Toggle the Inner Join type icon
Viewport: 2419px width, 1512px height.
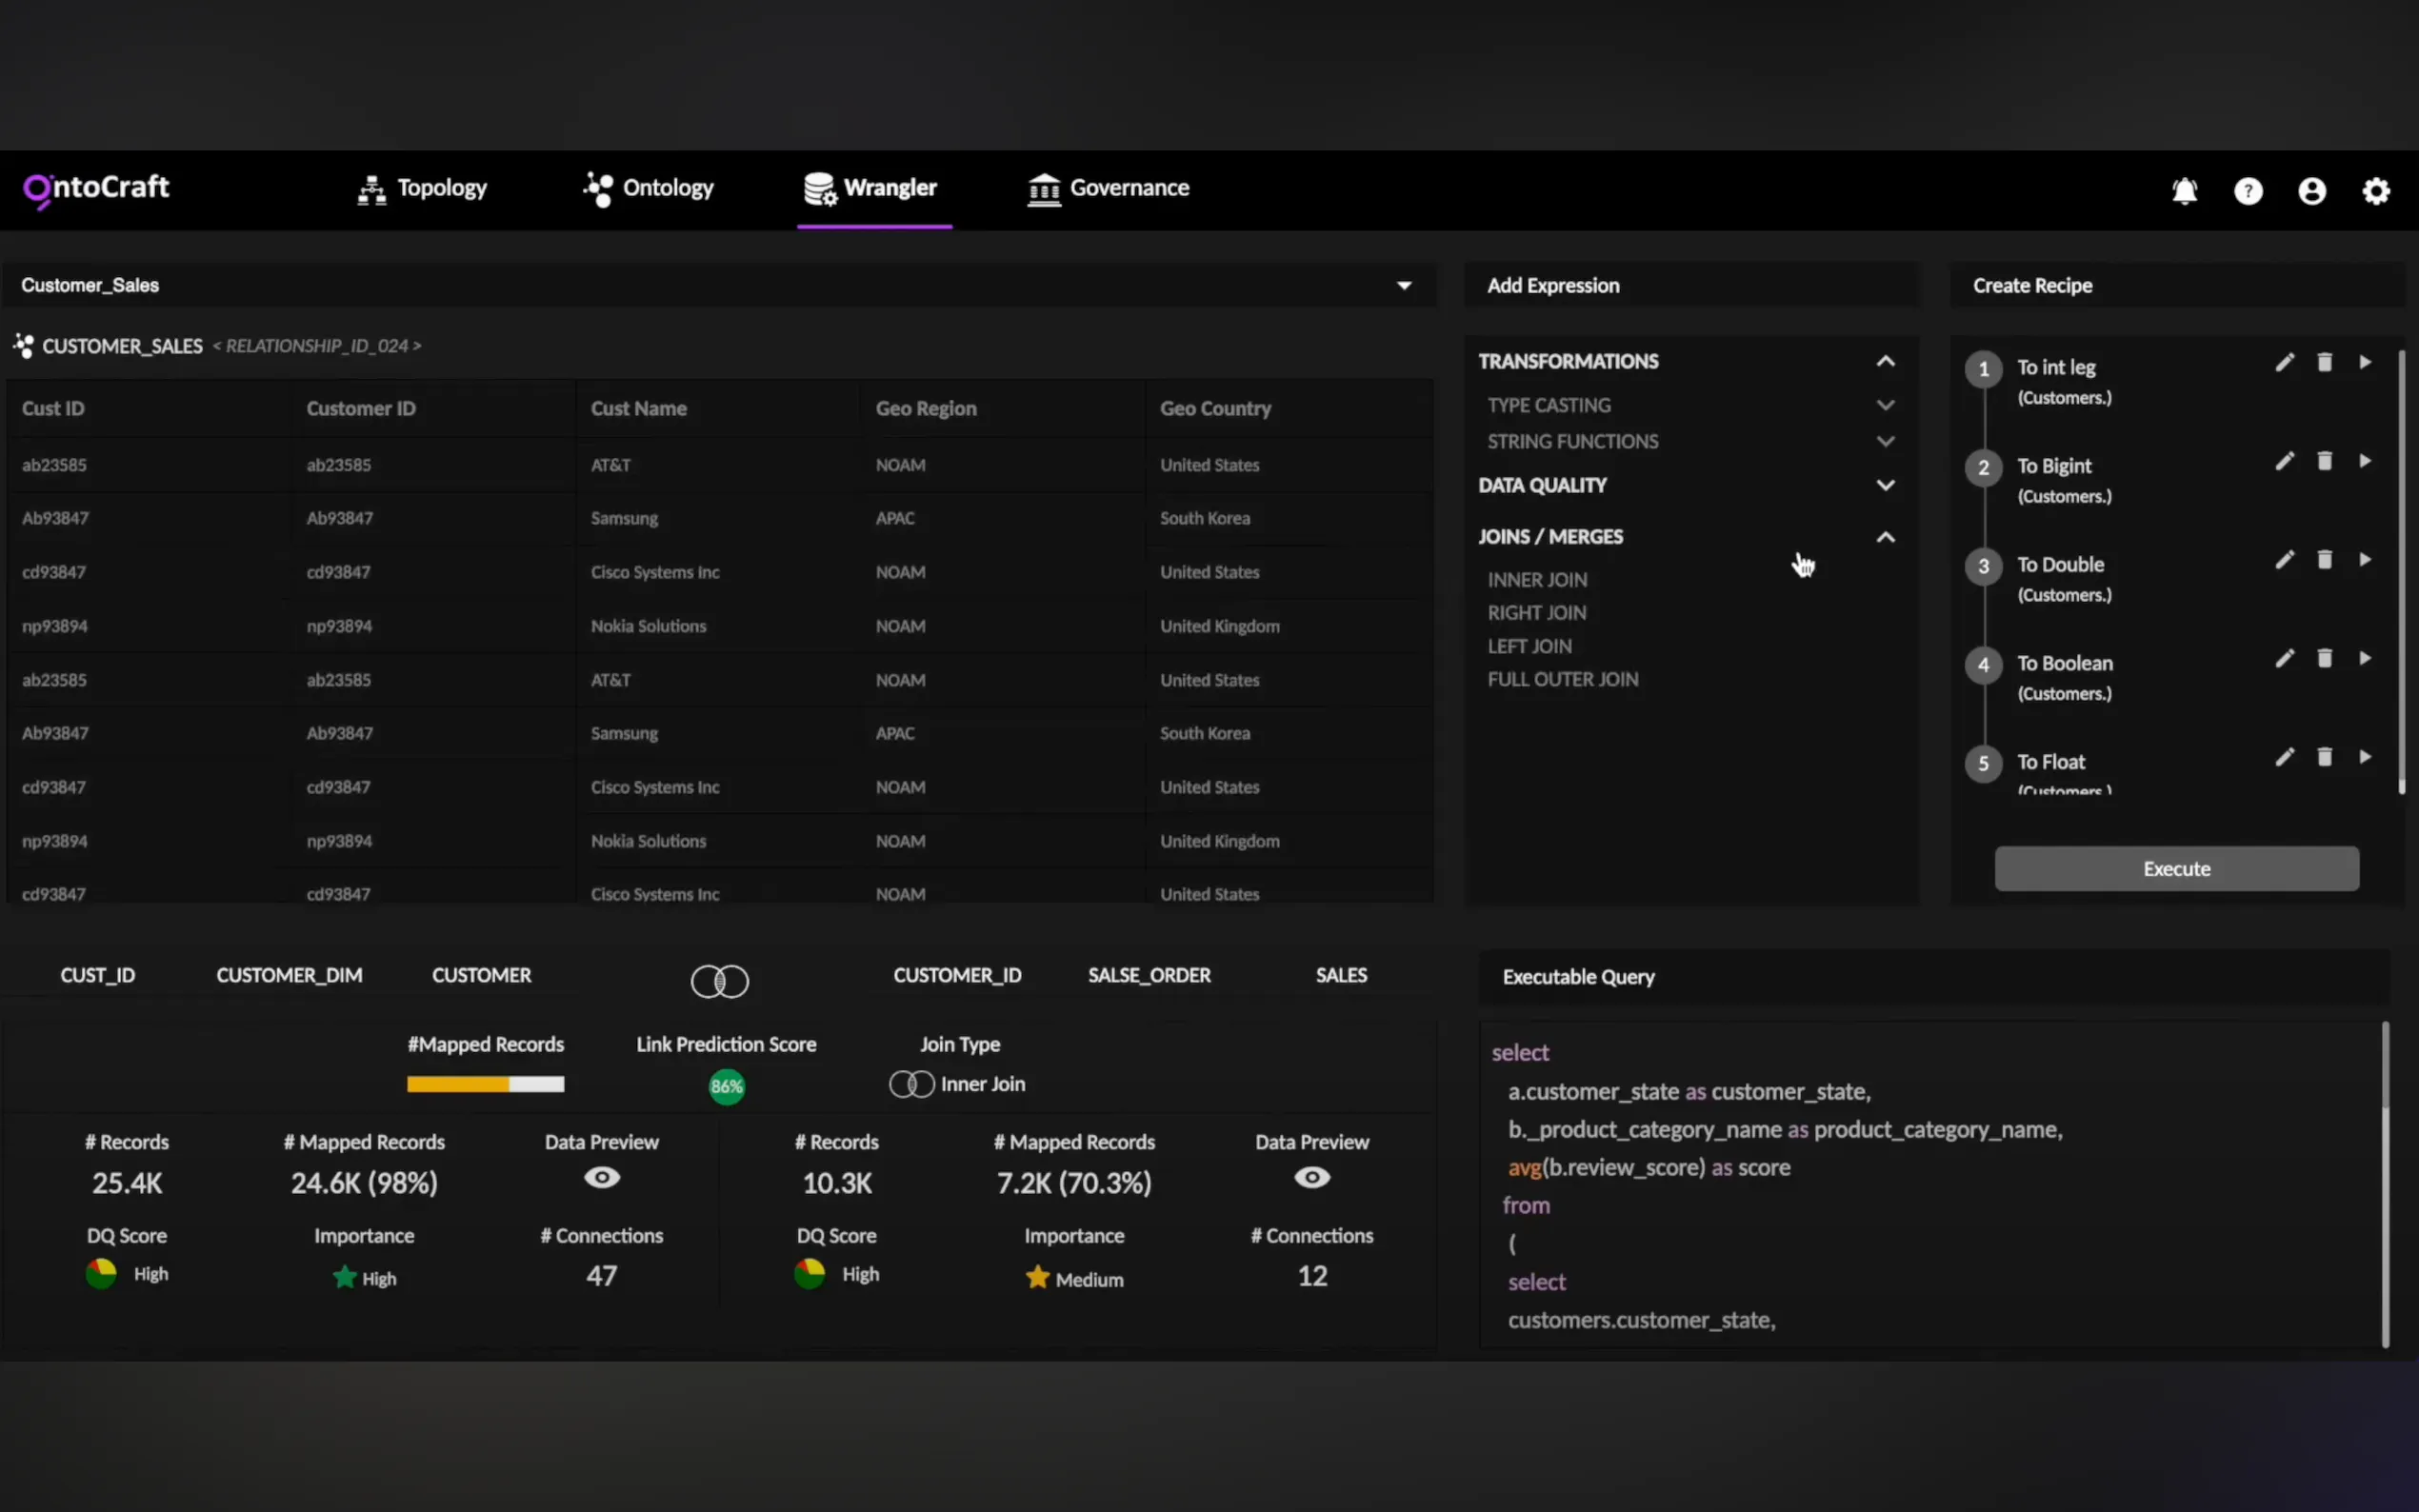tap(911, 1084)
